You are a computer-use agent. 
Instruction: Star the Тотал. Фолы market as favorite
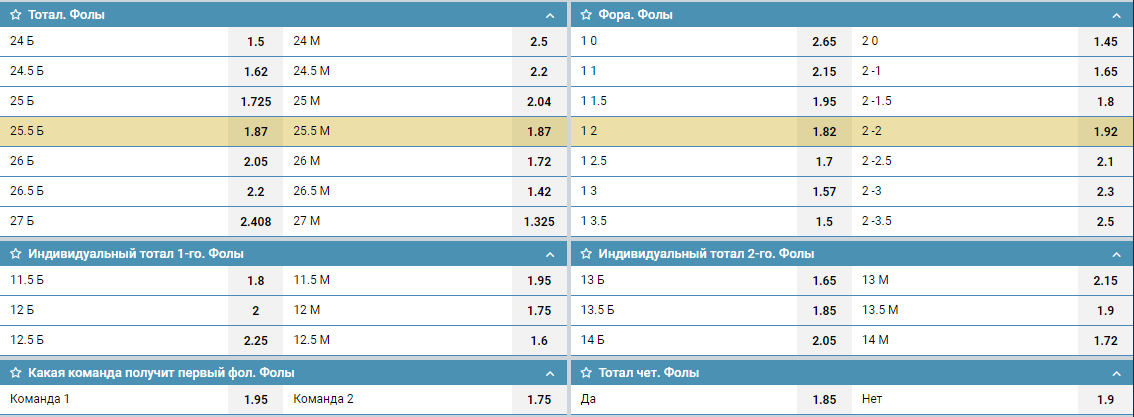pyautogui.click(x=15, y=14)
